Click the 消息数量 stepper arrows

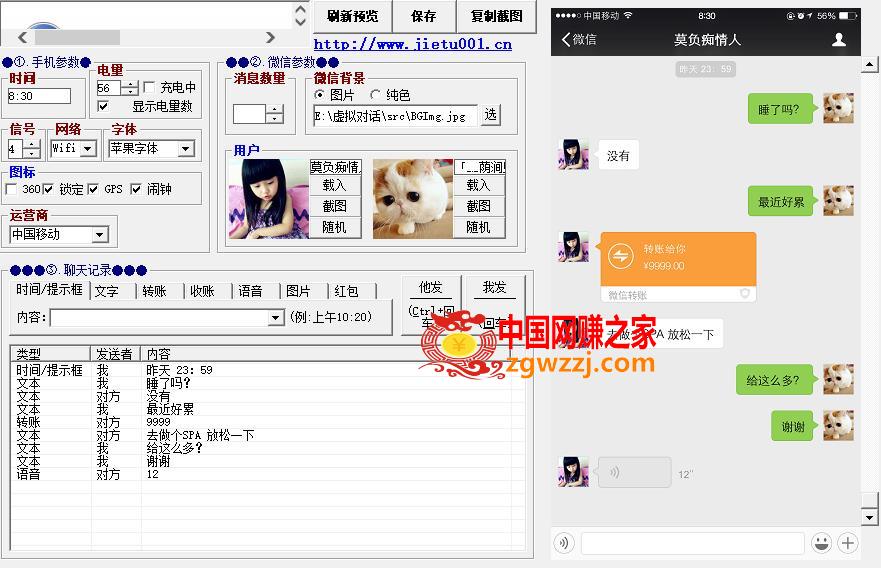(x=275, y=114)
